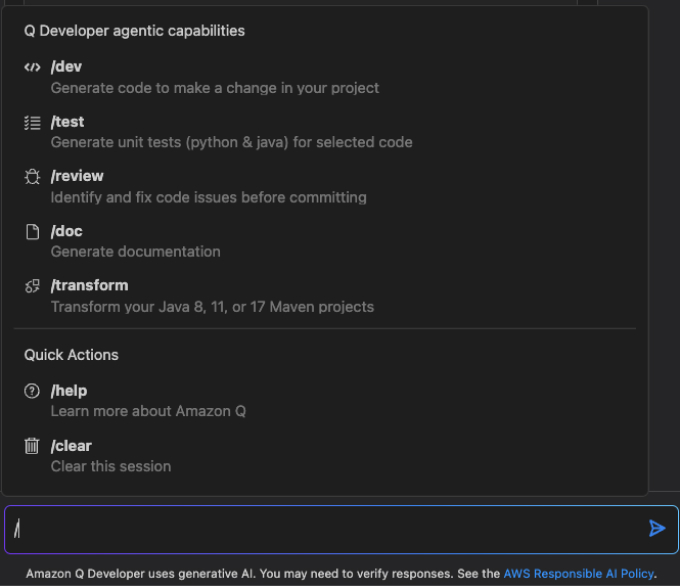Choose the /transform command
The height and width of the screenshot is (586, 680).
(x=325, y=296)
